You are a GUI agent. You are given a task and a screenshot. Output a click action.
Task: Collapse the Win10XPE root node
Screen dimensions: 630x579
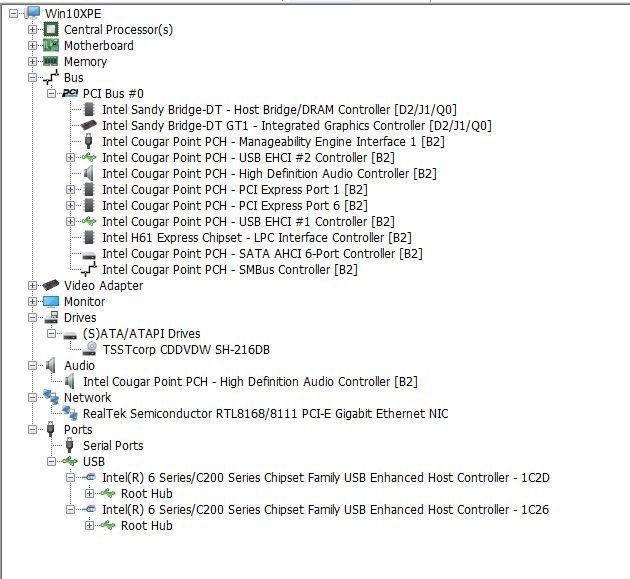pos(14,14)
